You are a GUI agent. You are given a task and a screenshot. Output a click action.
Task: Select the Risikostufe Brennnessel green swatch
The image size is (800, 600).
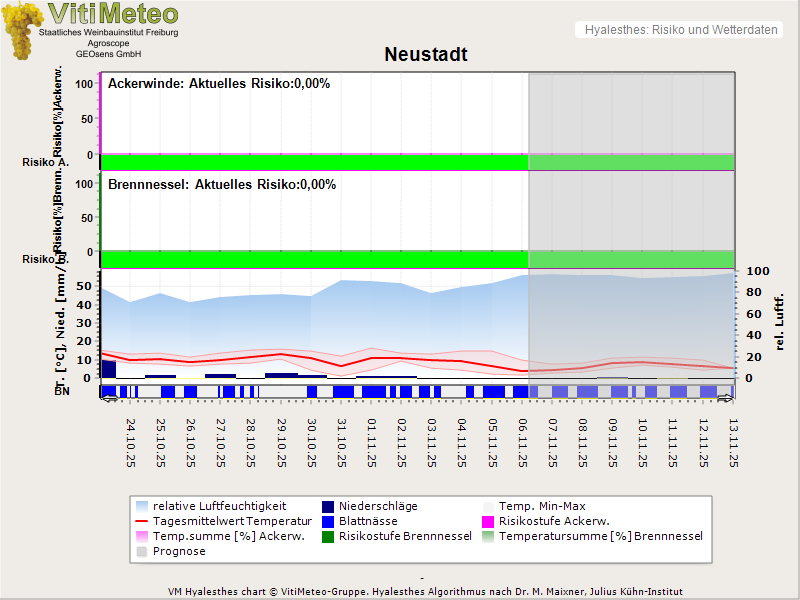point(327,536)
